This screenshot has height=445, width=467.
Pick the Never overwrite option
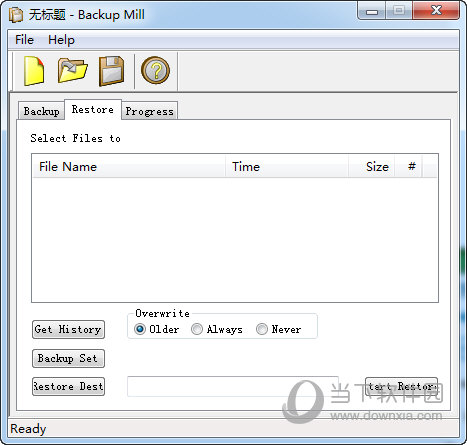click(x=279, y=329)
